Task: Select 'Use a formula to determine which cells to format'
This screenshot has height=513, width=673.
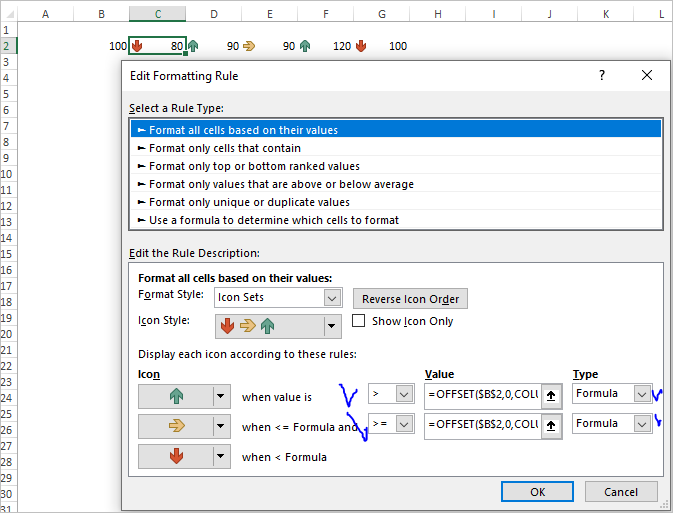Action: coord(396,220)
